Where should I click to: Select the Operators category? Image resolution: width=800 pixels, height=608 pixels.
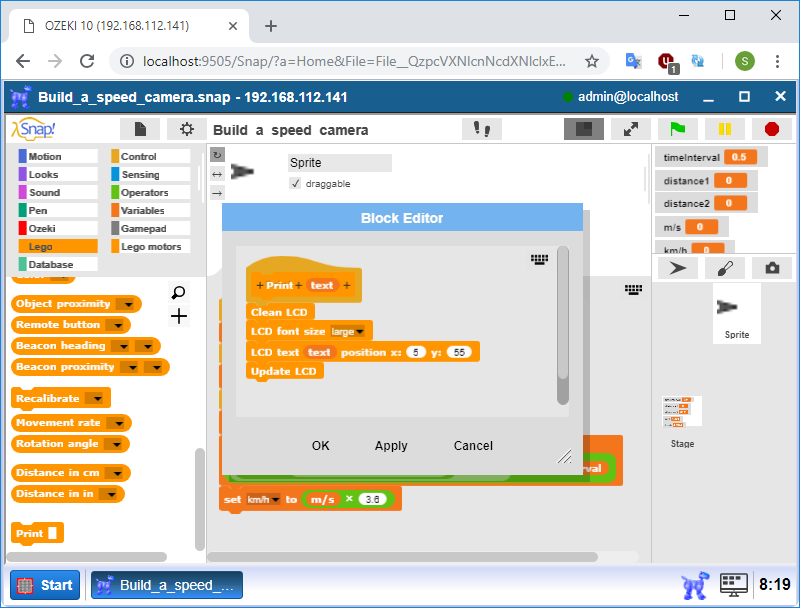click(x=151, y=192)
